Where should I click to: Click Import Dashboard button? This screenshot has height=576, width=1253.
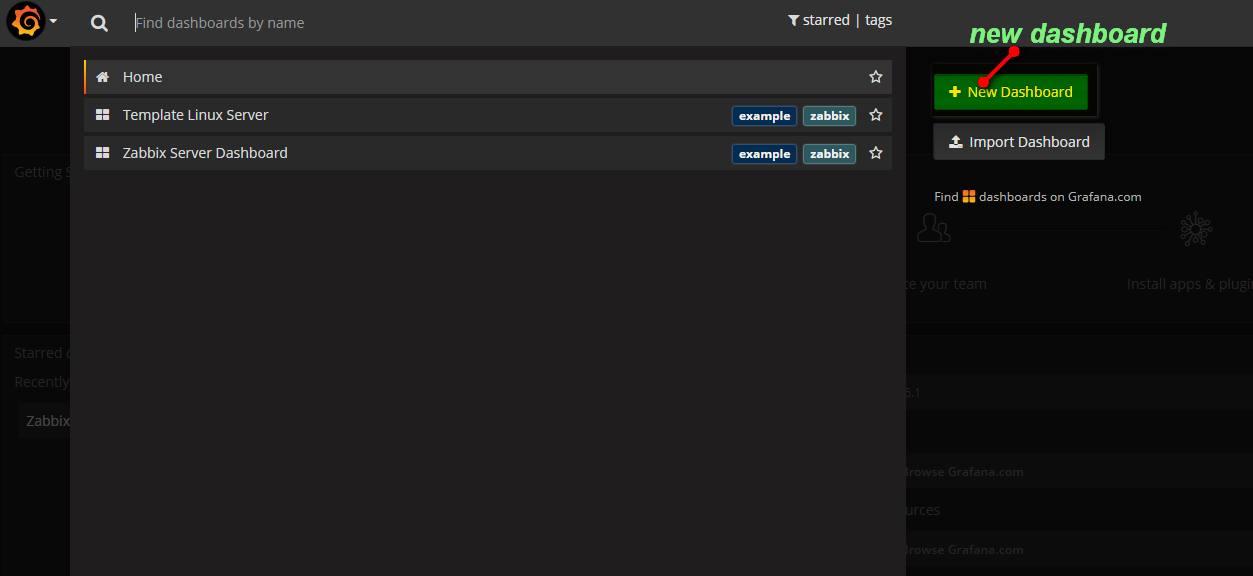pos(1019,142)
